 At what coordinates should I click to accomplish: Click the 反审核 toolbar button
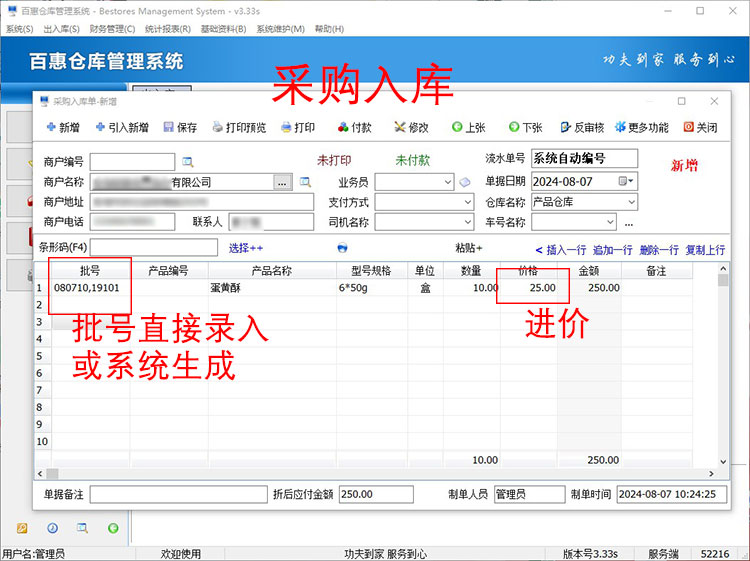click(x=582, y=127)
